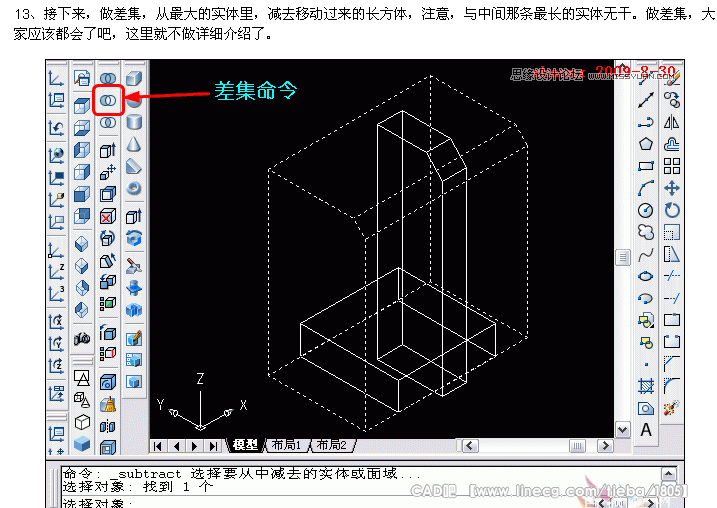Click the UCS Previous icon
Viewport: 717px width, 508px height.
click(x=56, y=128)
